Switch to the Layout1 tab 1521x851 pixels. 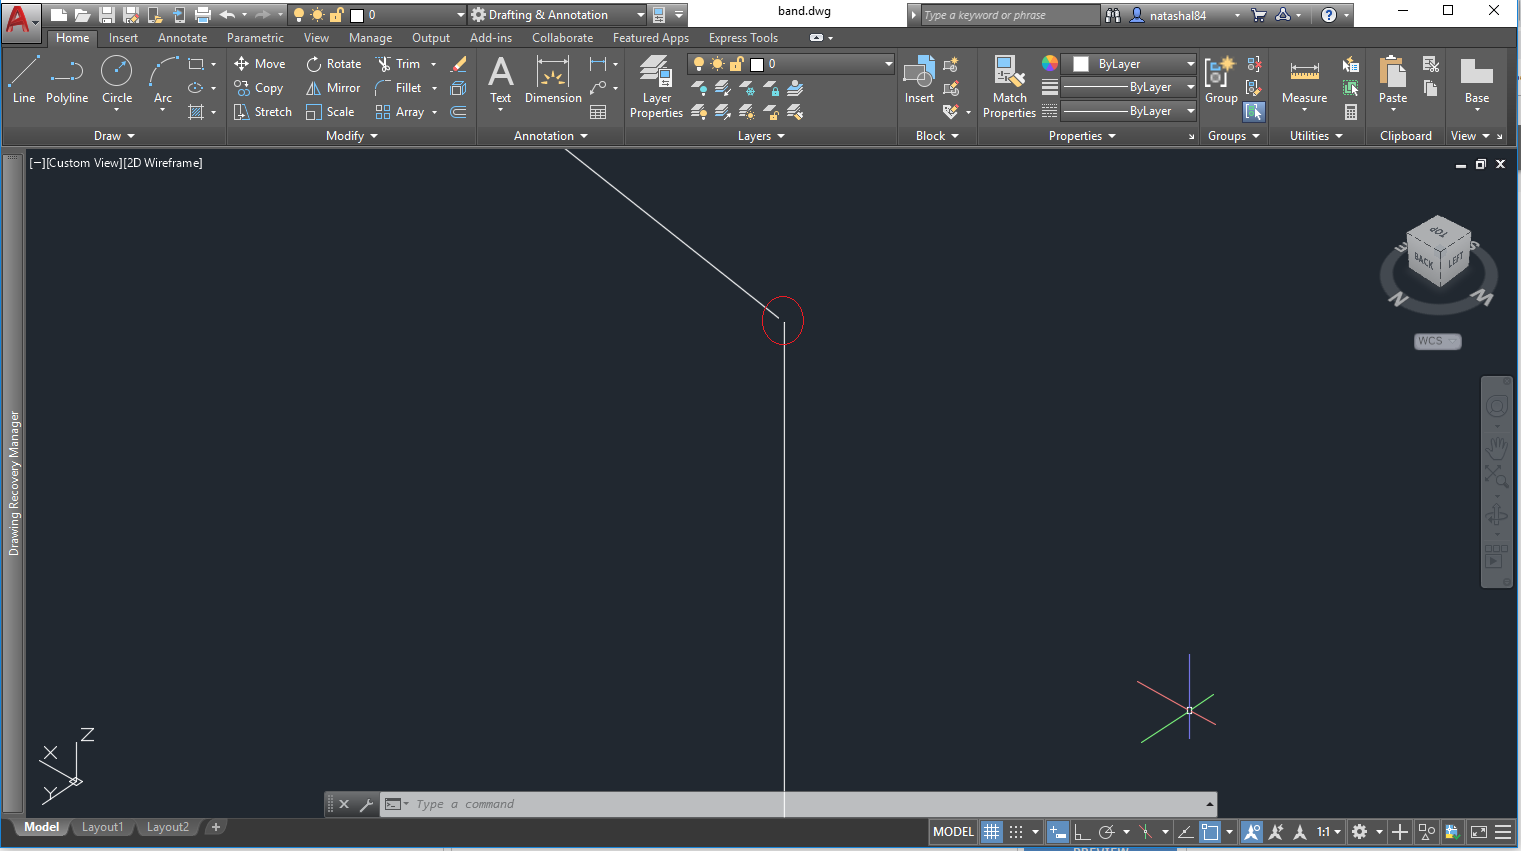coord(102,826)
